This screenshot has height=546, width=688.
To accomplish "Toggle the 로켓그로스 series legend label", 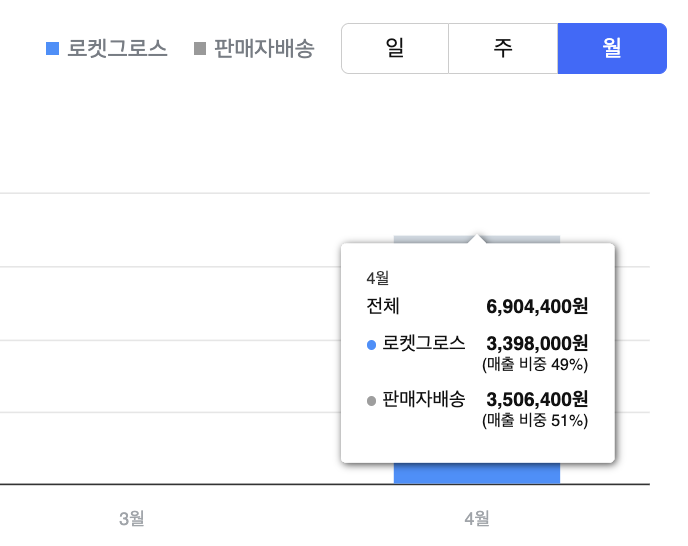I will (x=117, y=48).
